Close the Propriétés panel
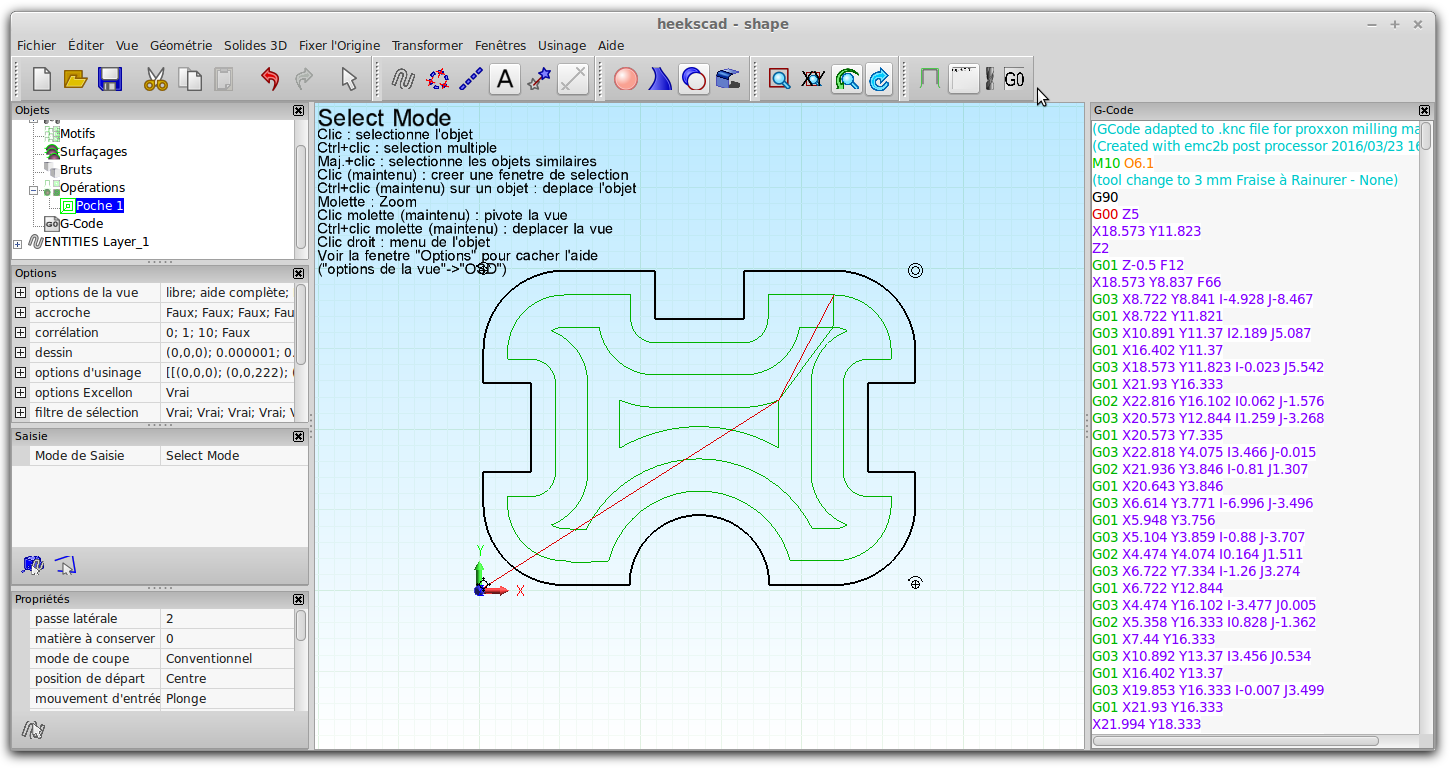This screenshot has height=770, width=1451. (298, 599)
